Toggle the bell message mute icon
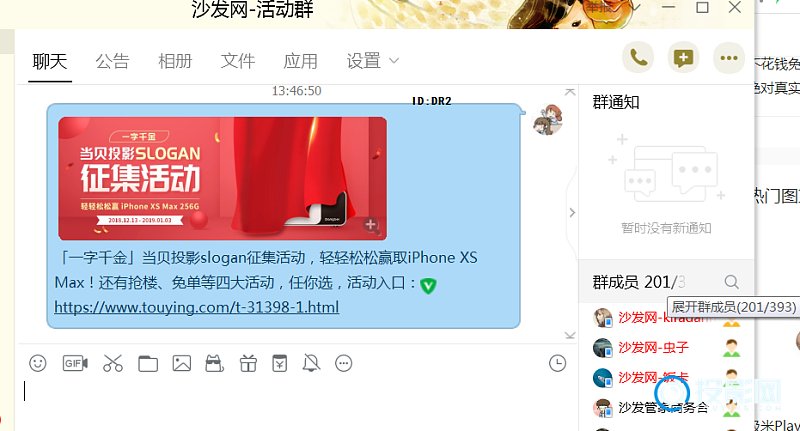Screen dimensions: 800x431 click(311, 363)
